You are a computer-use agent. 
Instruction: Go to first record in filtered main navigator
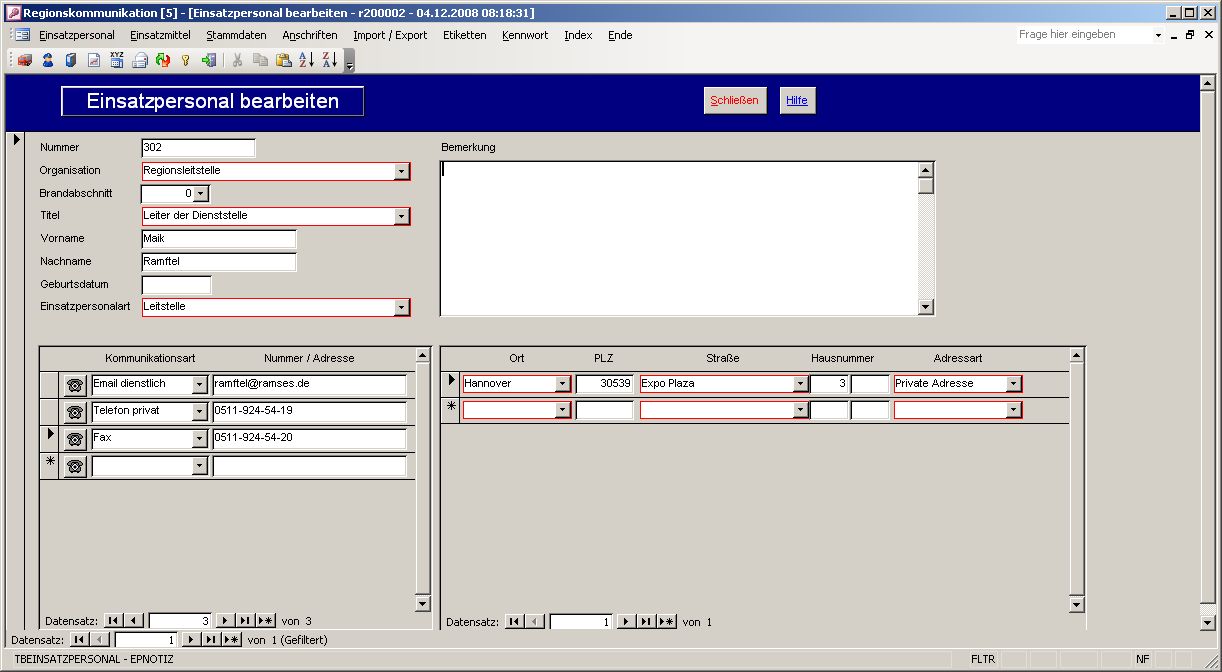point(79,639)
